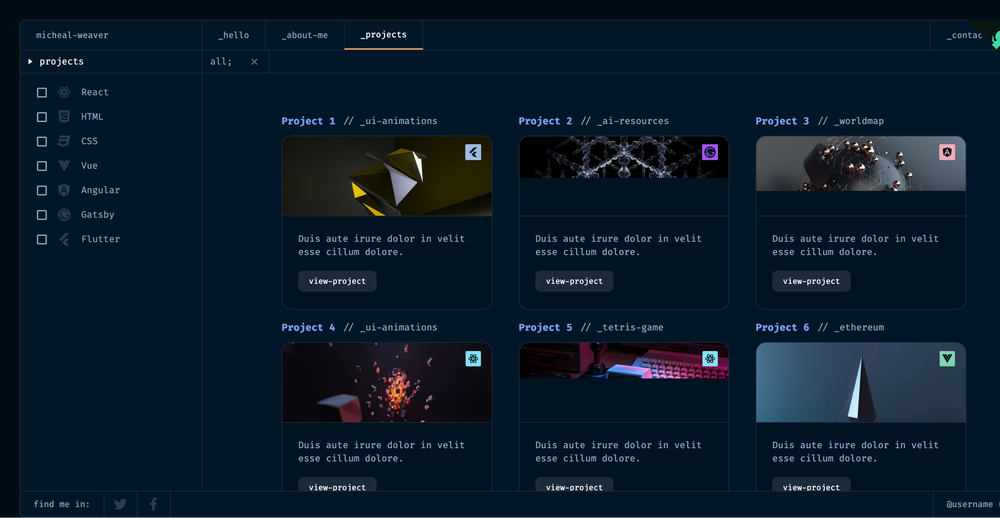The width and height of the screenshot is (1000, 518).
Task: Check the HTML filter checkbox
Action: click(x=41, y=117)
